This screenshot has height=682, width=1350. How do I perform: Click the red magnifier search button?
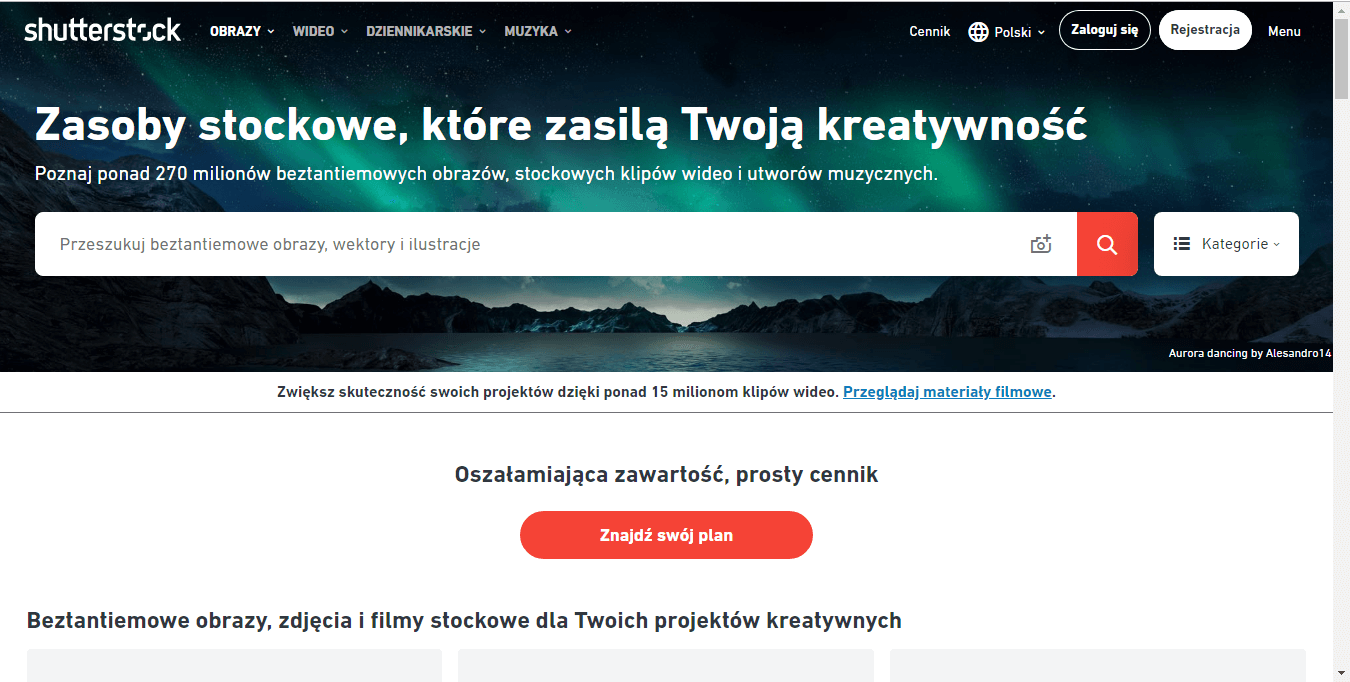pyautogui.click(x=1107, y=244)
